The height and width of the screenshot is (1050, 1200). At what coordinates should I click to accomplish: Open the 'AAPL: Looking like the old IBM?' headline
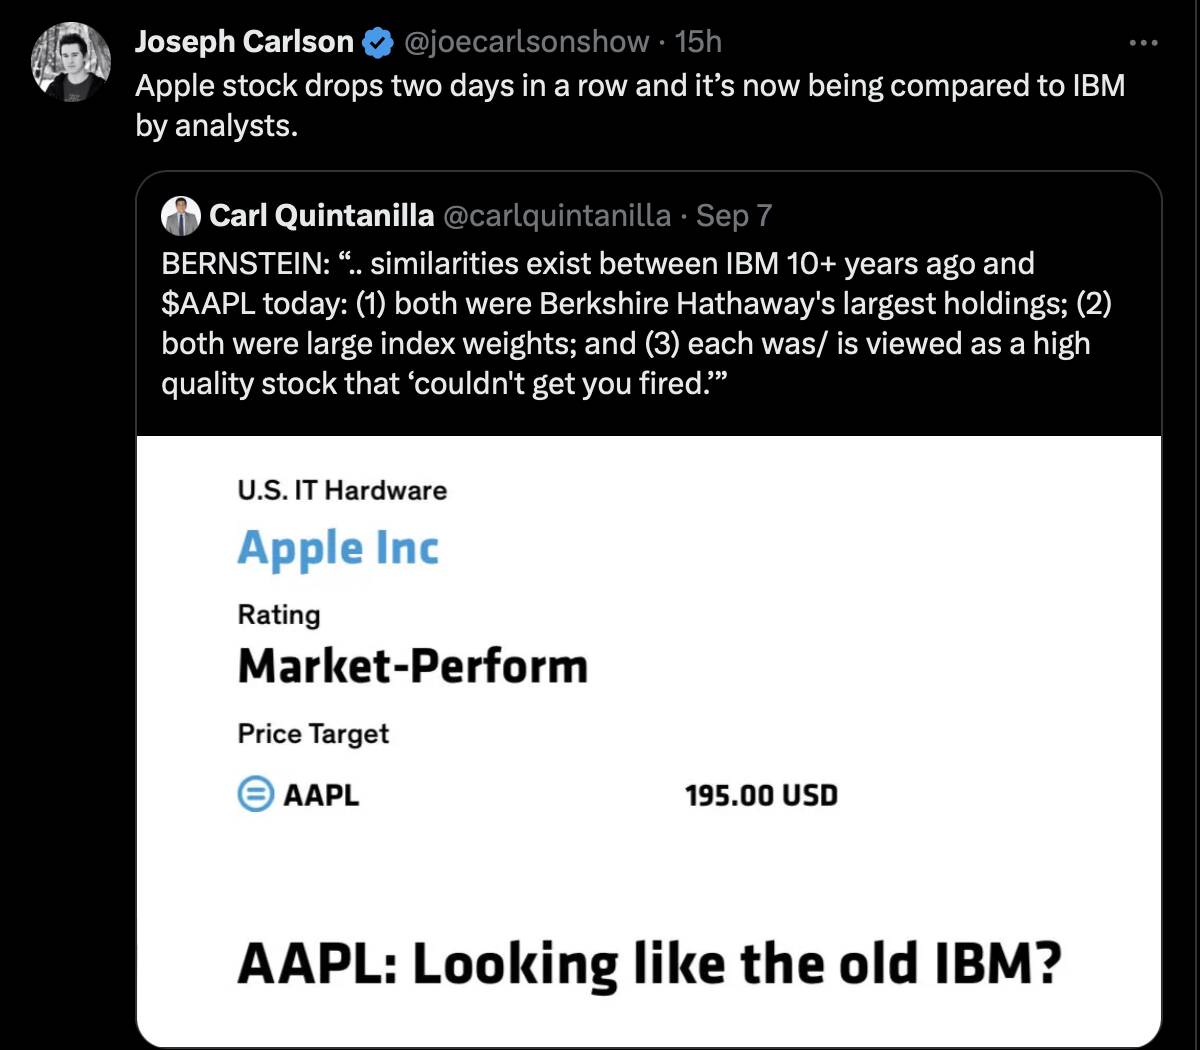pos(648,965)
